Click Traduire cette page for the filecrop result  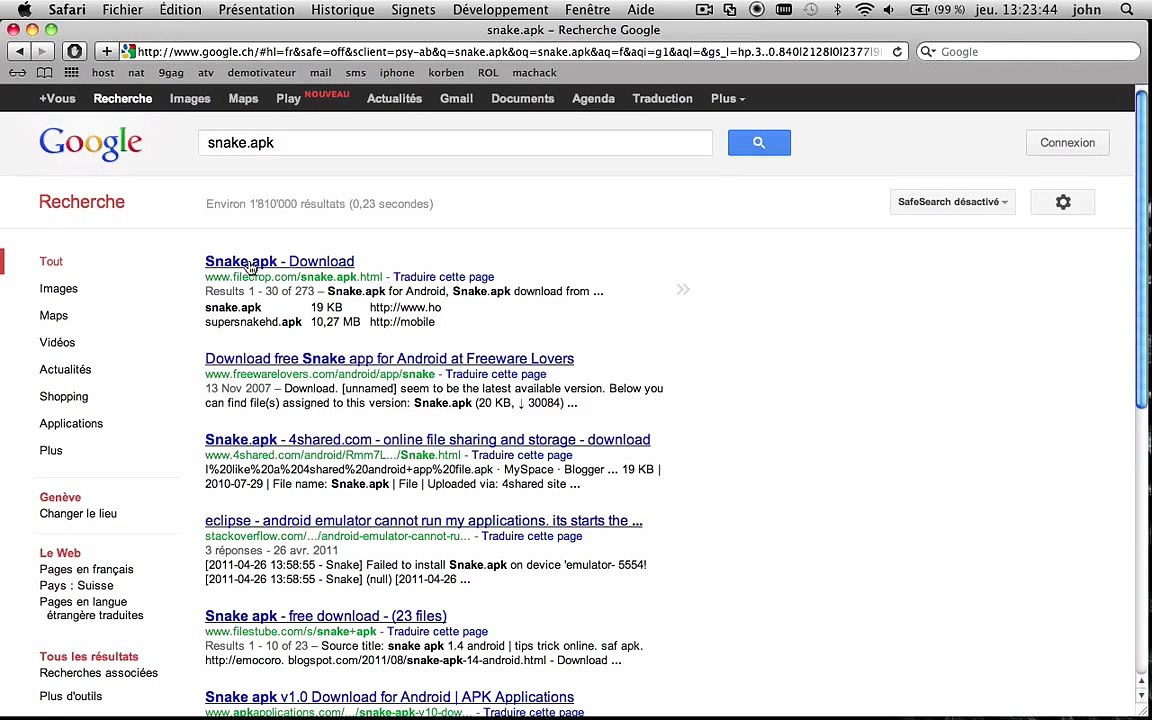click(444, 277)
